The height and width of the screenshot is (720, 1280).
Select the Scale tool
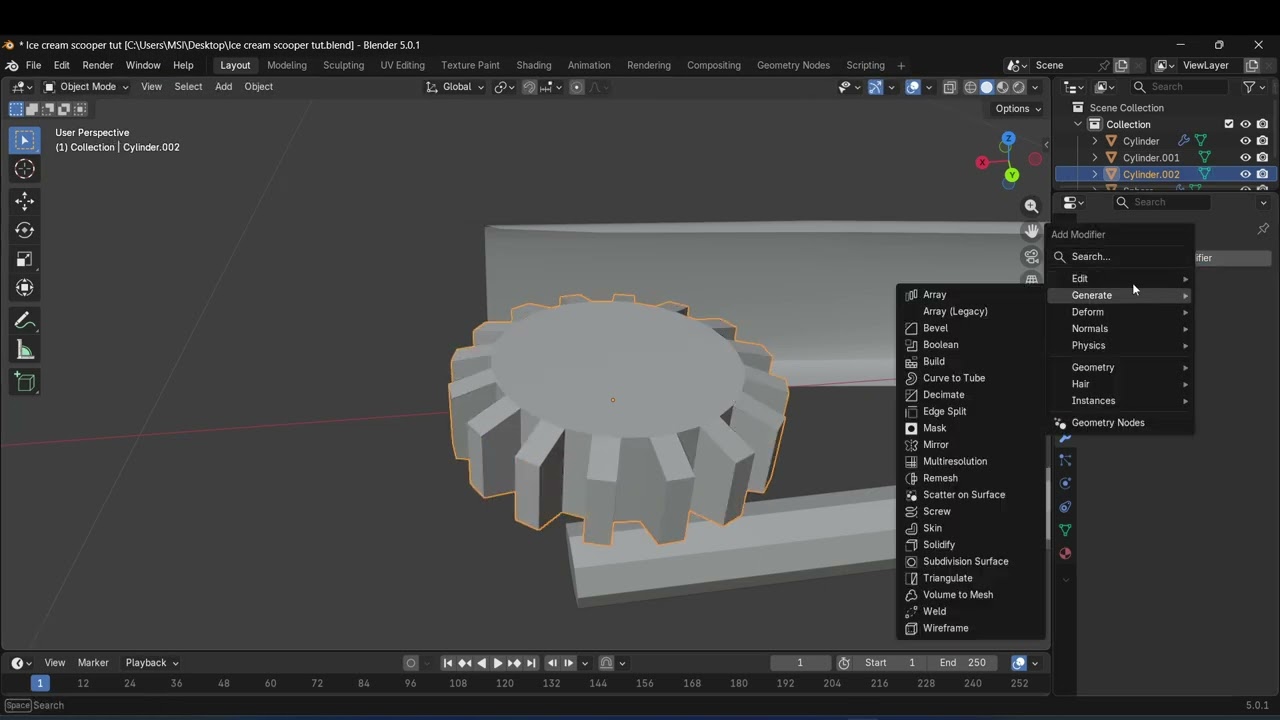25,259
